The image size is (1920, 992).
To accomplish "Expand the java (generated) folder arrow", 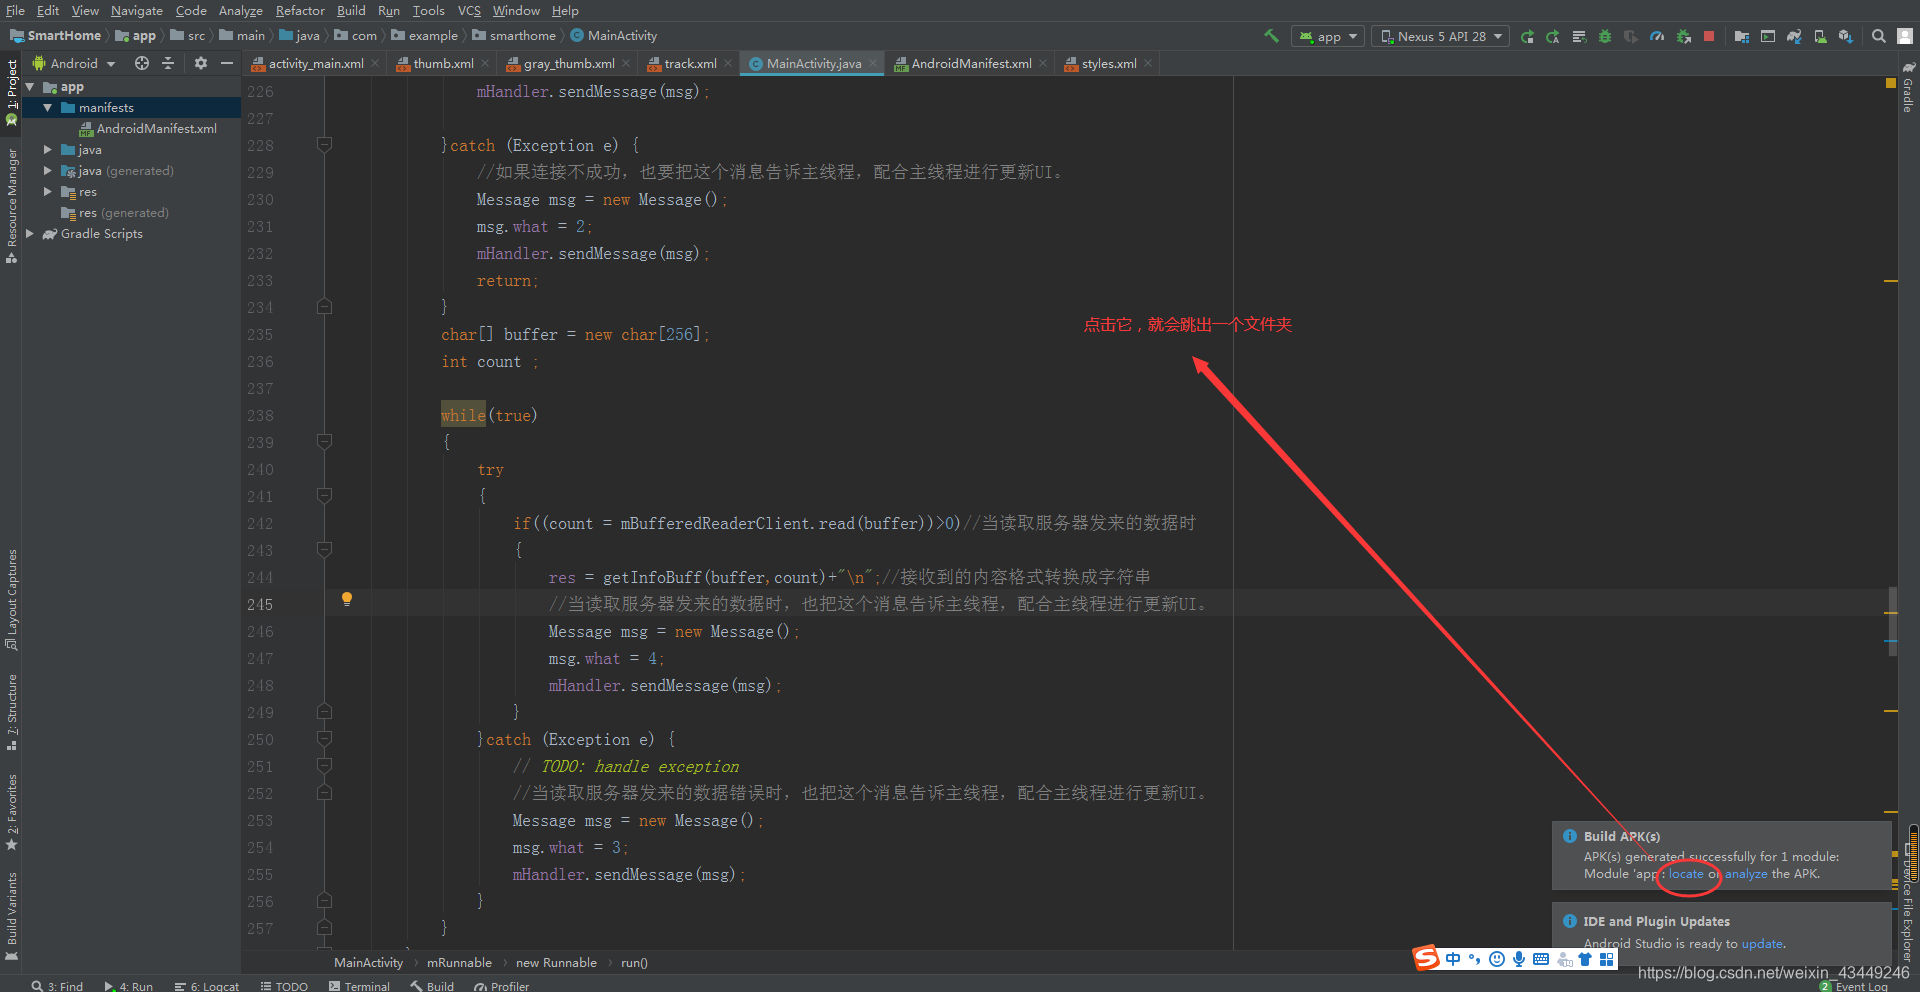I will click(x=47, y=171).
